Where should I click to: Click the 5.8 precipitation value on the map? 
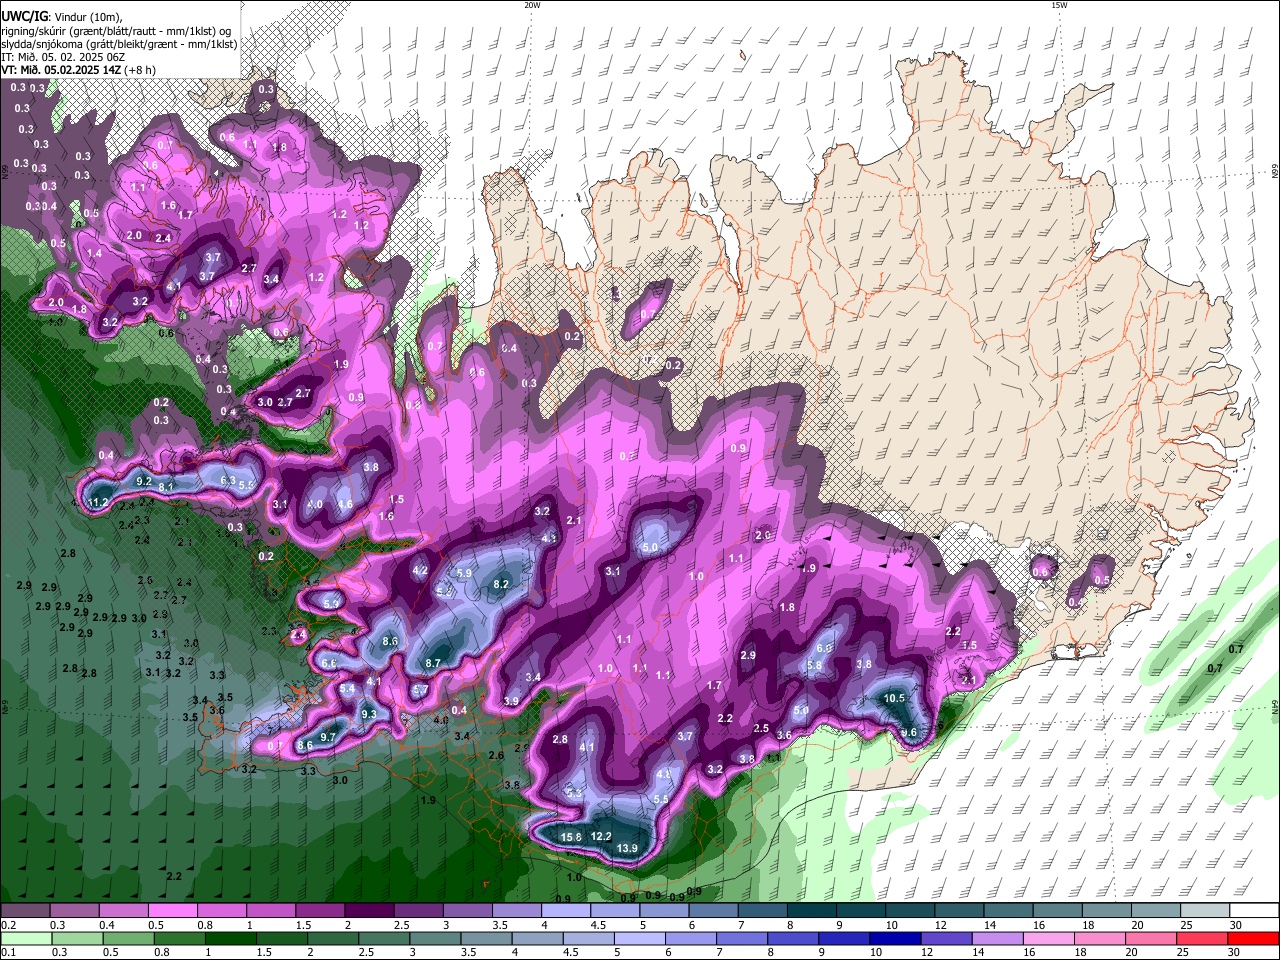[814, 665]
